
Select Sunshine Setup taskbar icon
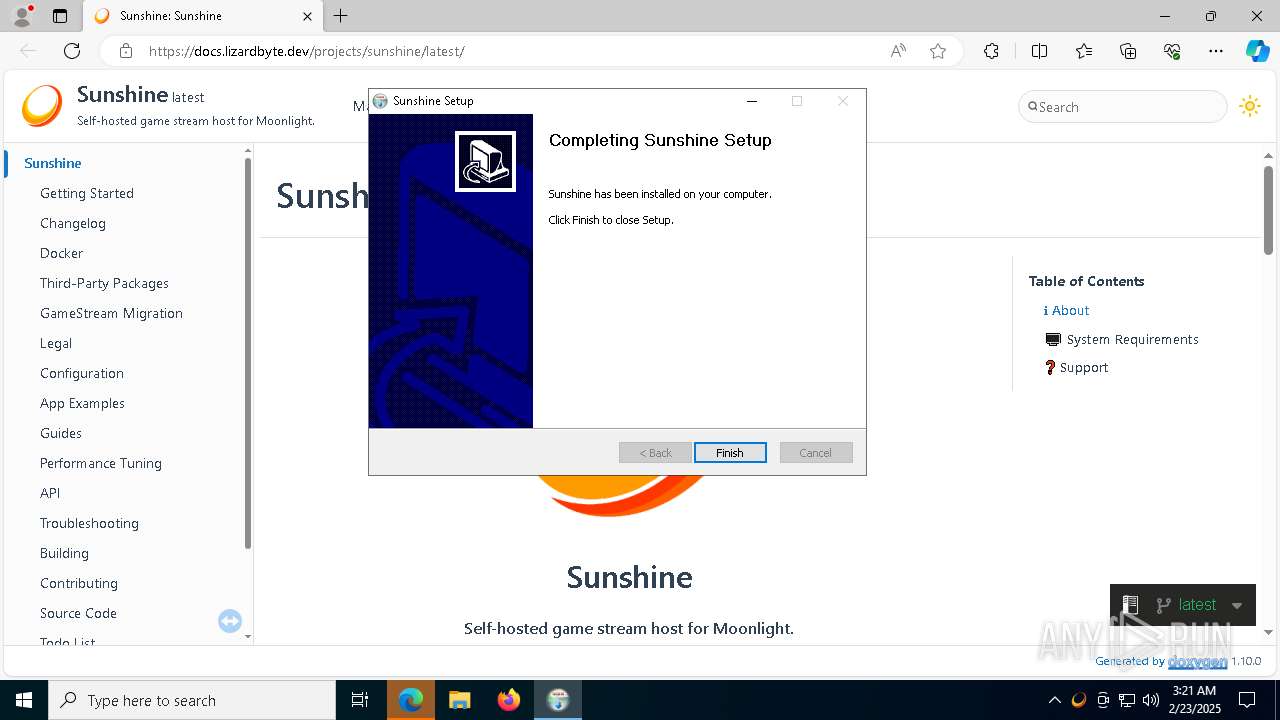[x=558, y=700]
